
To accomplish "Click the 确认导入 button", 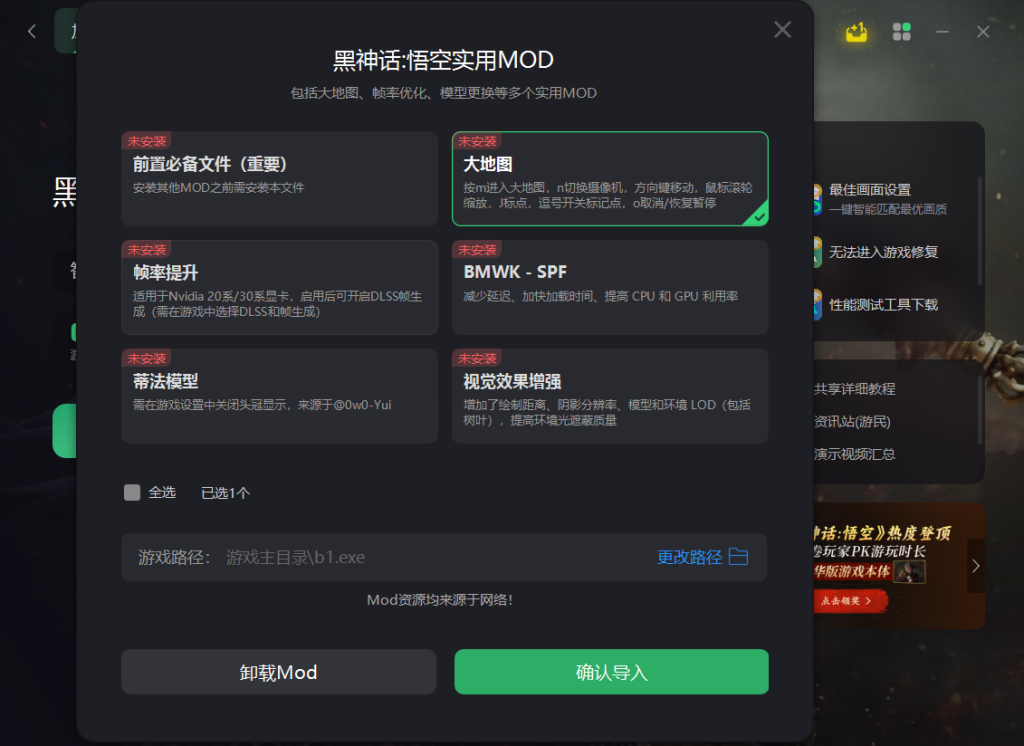I will 611,672.
